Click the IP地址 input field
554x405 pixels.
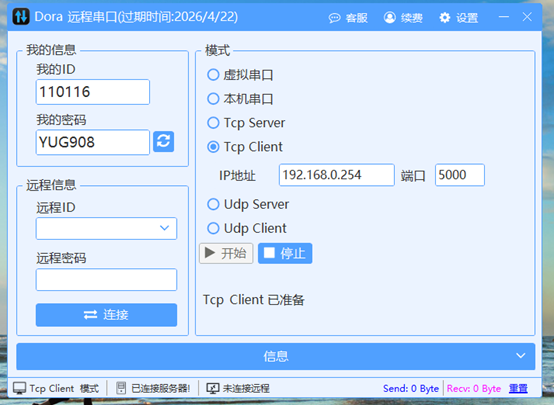point(337,175)
